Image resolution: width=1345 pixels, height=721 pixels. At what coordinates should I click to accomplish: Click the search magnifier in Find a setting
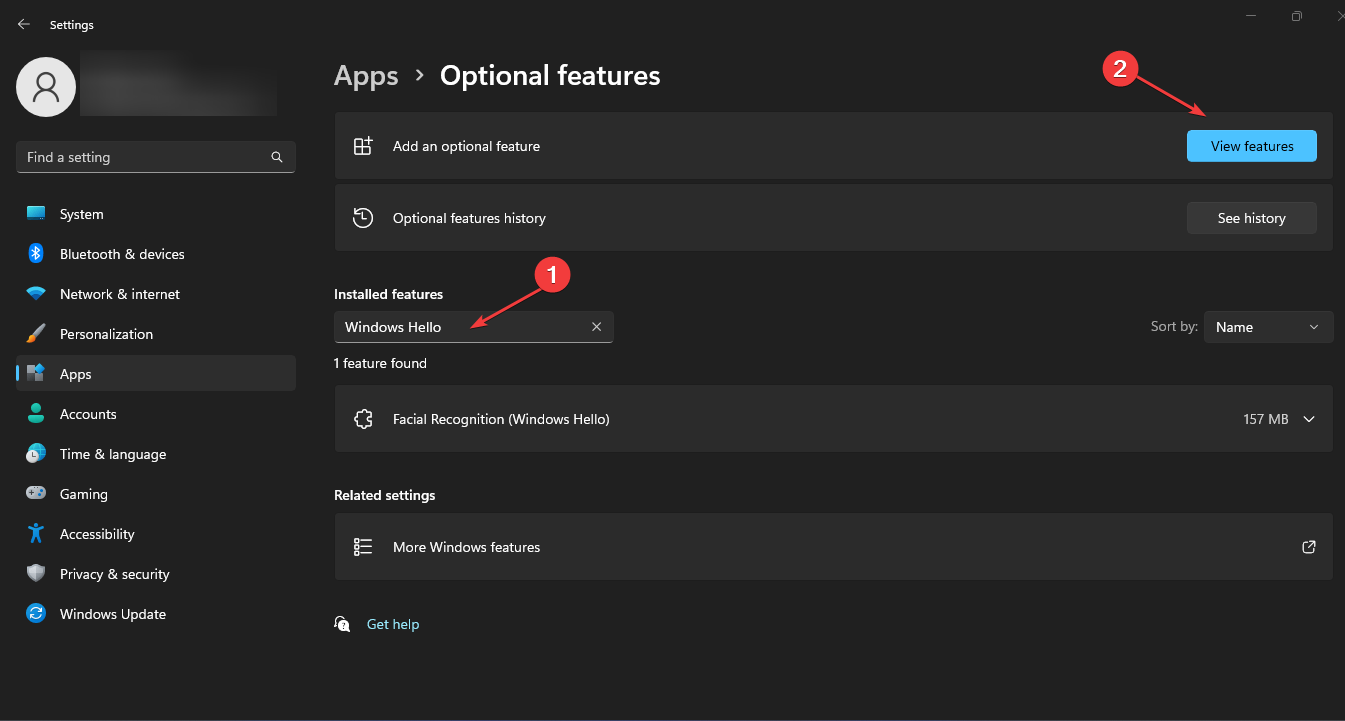[x=277, y=157]
